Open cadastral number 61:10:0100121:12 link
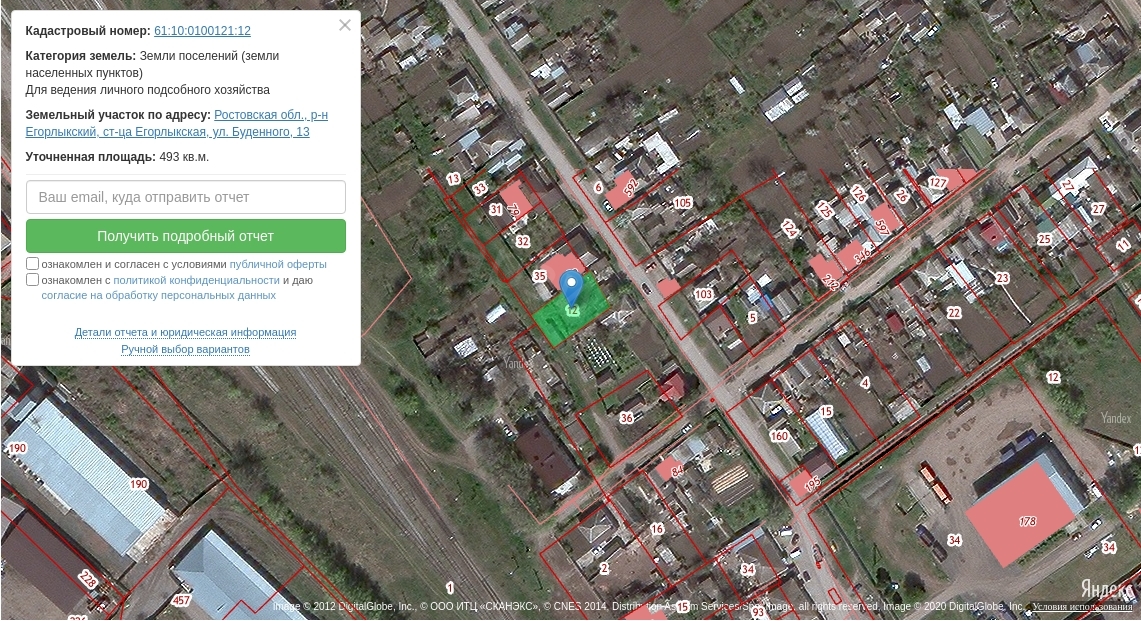 (x=202, y=31)
